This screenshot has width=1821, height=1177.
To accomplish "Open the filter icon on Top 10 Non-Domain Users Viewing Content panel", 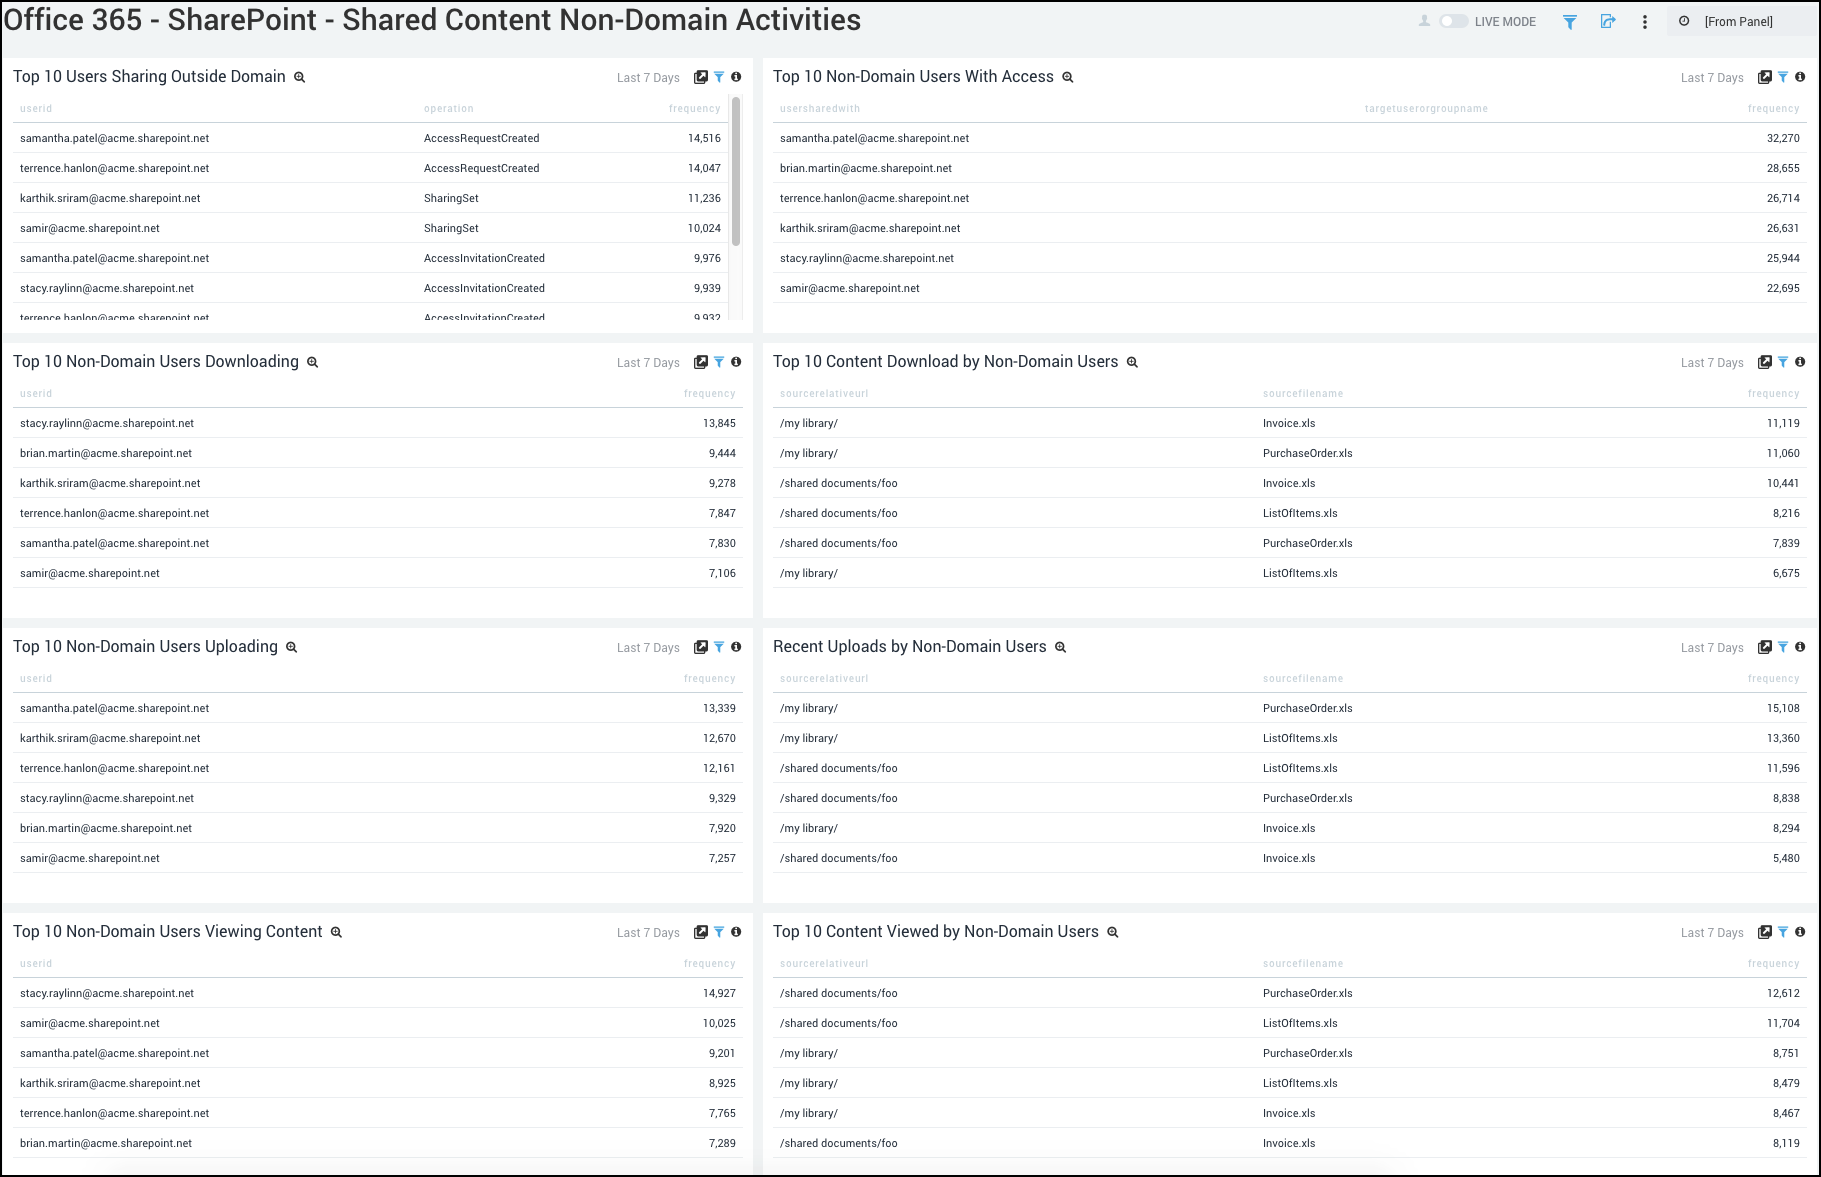I will tap(718, 932).
